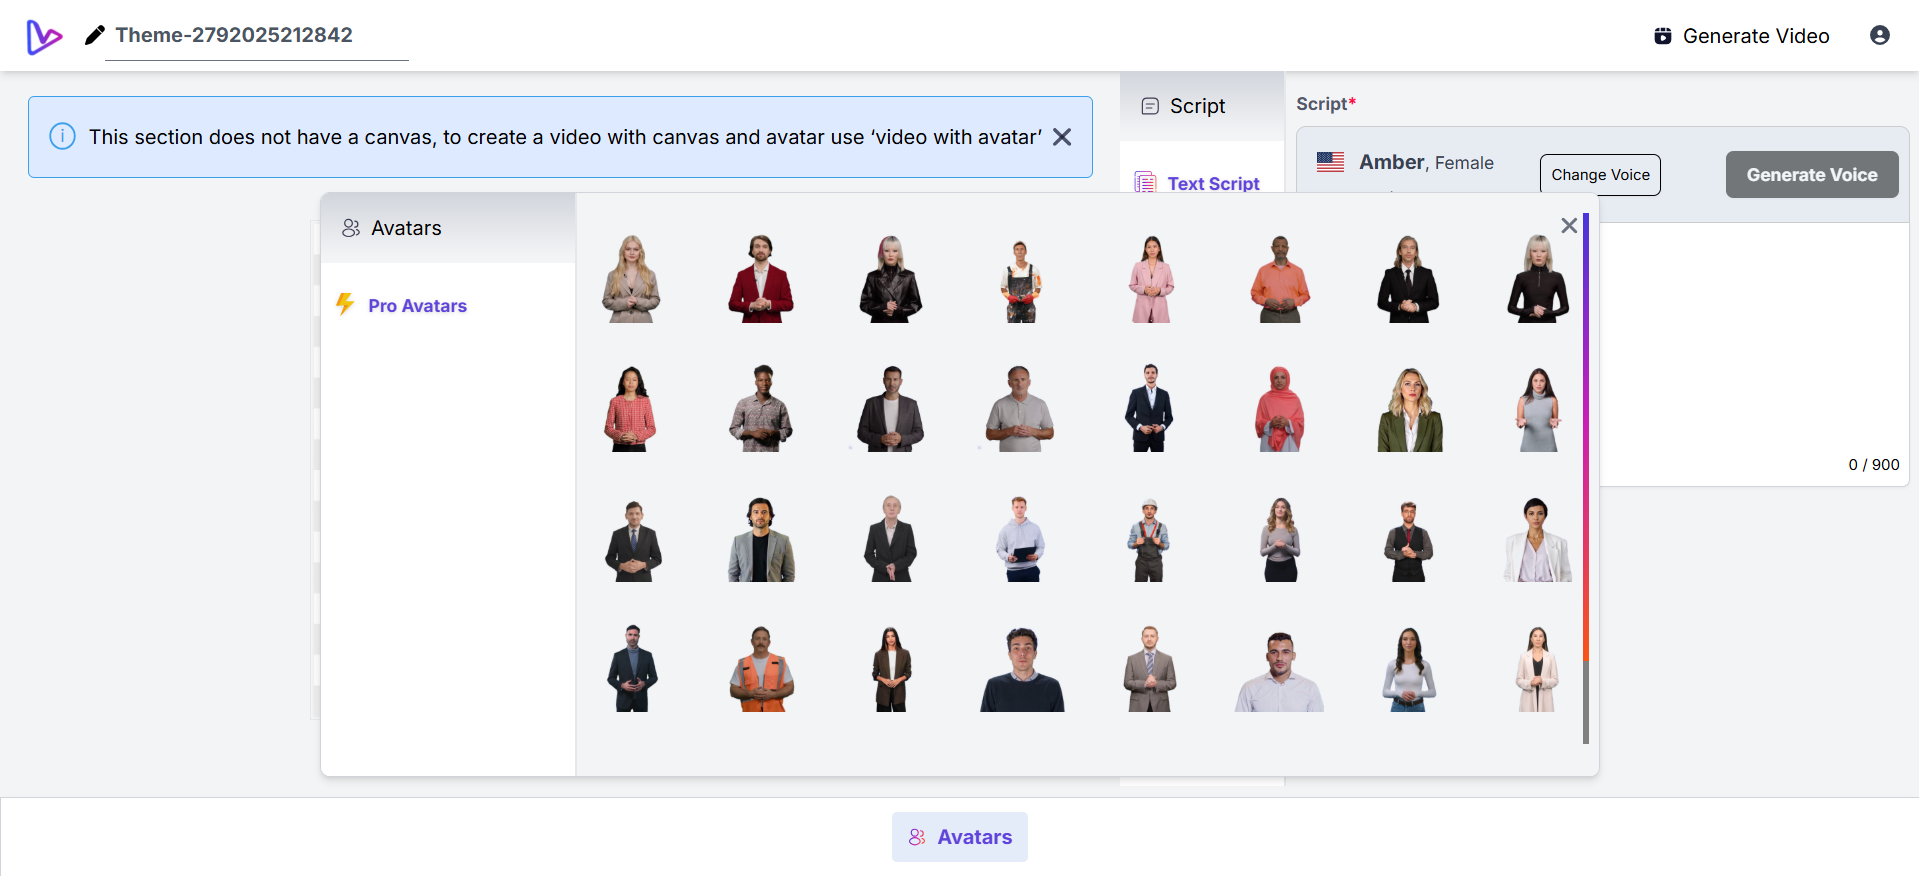Click the Change Voice button

point(1600,175)
